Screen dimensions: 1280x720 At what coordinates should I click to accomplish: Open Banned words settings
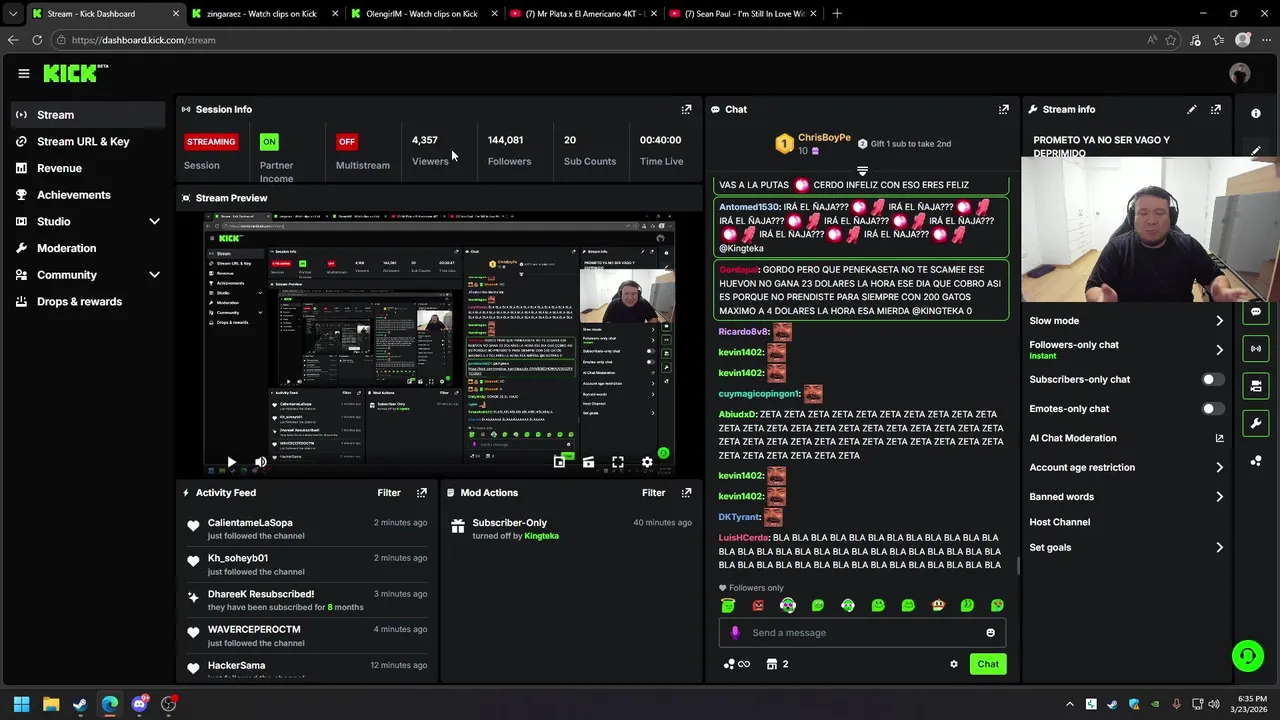click(1126, 497)
